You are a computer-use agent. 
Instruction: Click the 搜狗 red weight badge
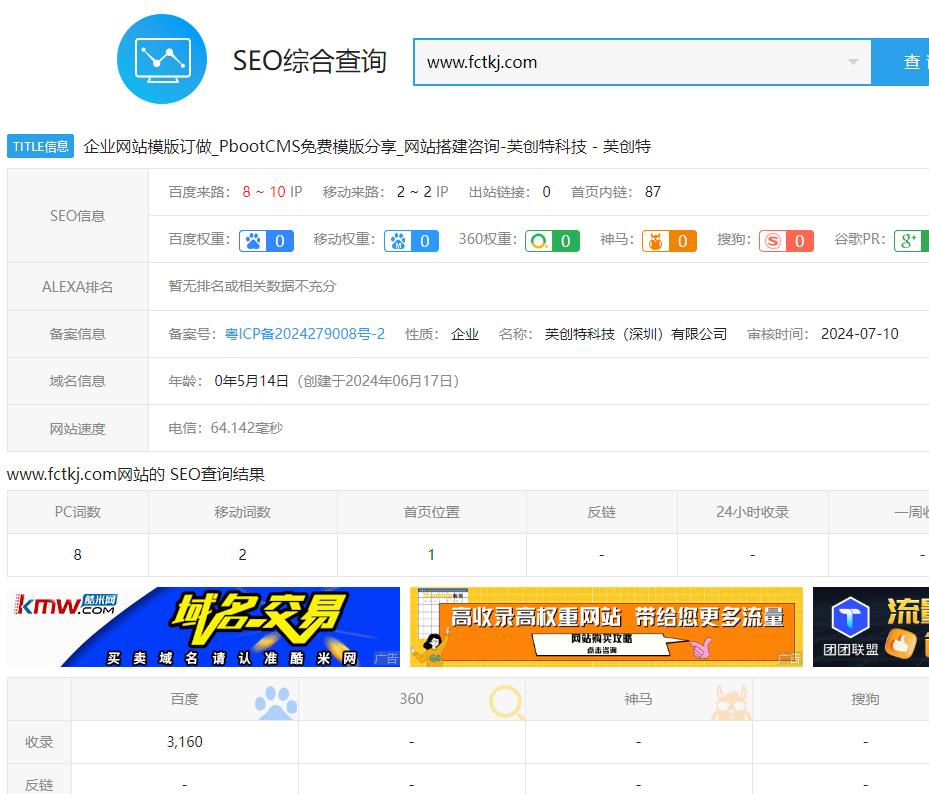786,241
